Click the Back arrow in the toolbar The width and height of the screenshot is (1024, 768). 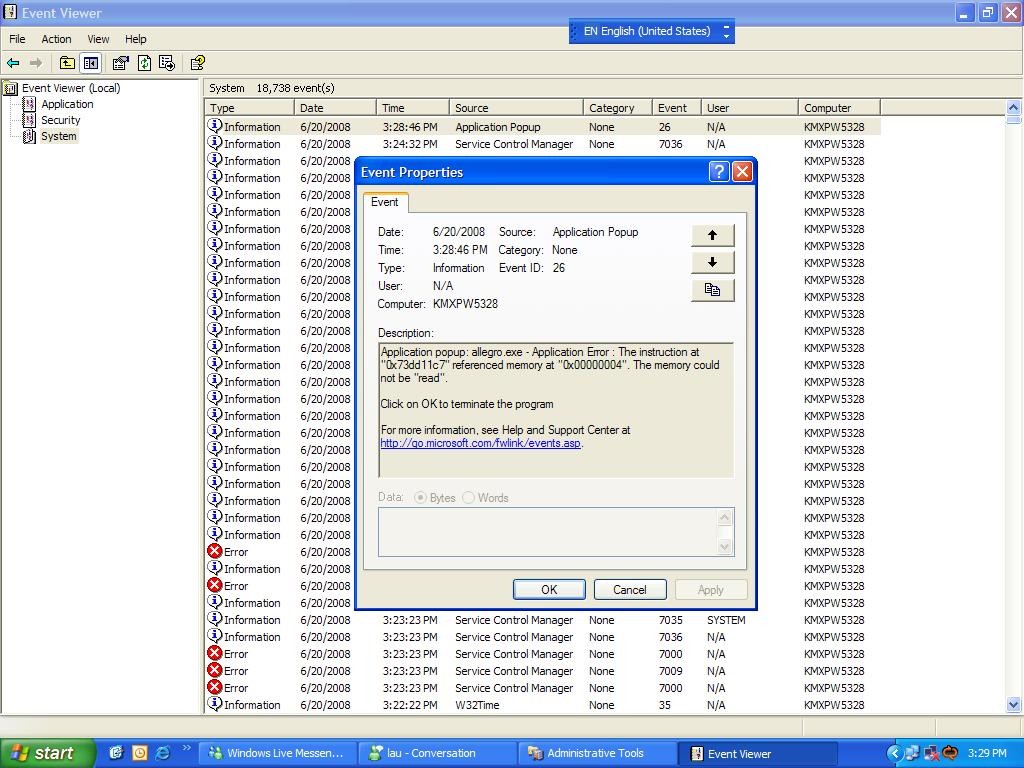tap(13, 63)
